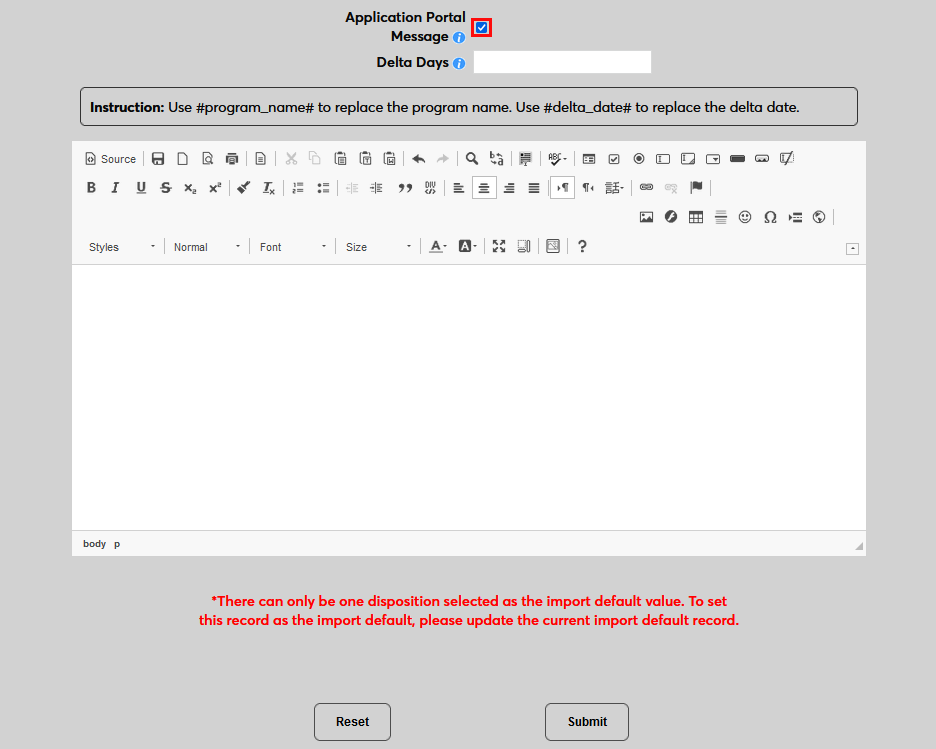The image size is (936, 749).
Task: Insert a numbered list
Action: 298,187
